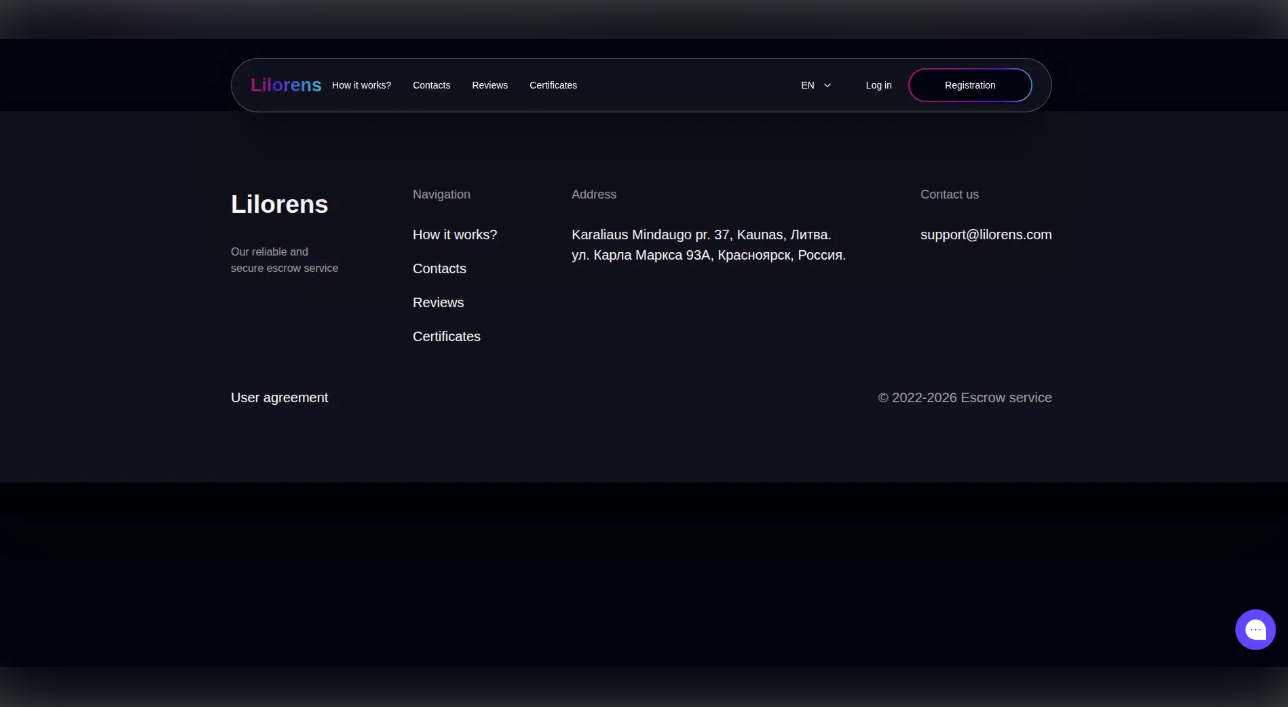This screenshot has height=707, width=1288.
Task: Select Certificates in the header menu
Action: (553, 85)
